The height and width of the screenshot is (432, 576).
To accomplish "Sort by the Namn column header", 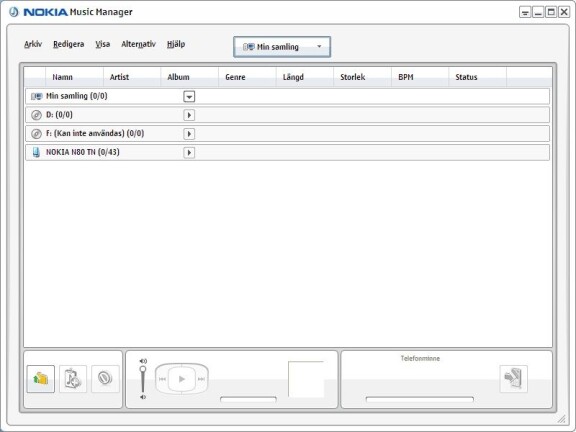I will click(74, 77).
